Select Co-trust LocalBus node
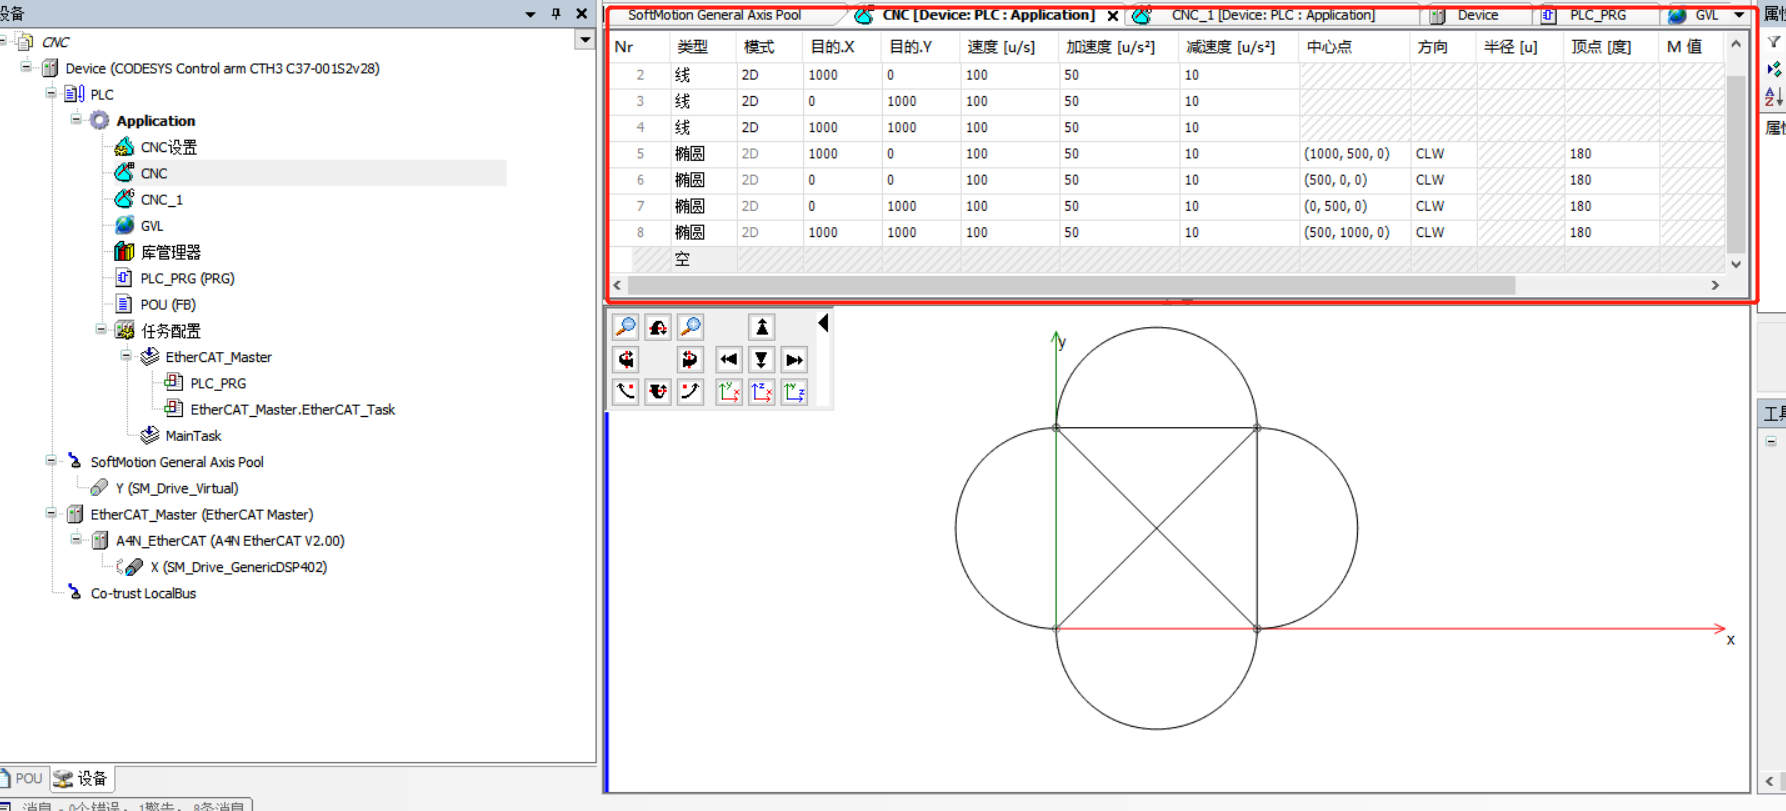The height and width of the screenshot is (811, 1786). 143,593
